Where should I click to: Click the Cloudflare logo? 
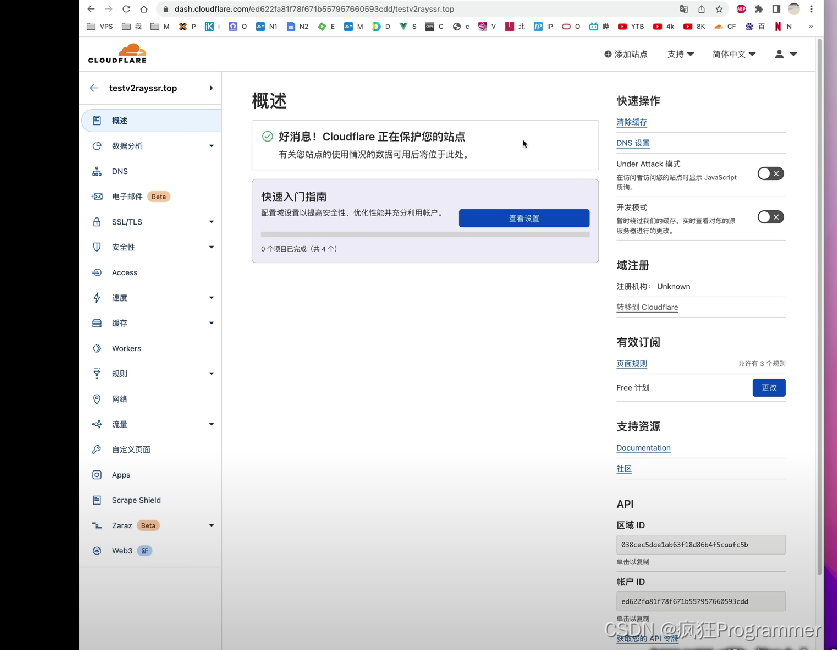[x=117, y=53]
